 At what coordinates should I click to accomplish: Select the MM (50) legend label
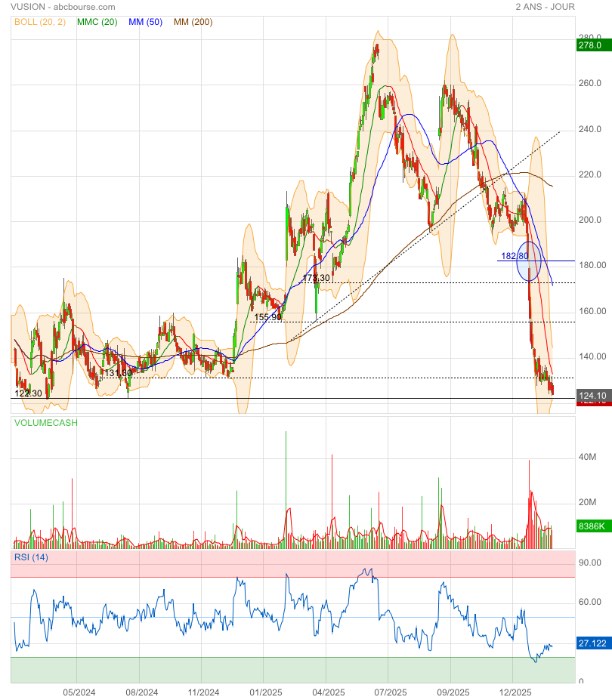tap(145, 22)
